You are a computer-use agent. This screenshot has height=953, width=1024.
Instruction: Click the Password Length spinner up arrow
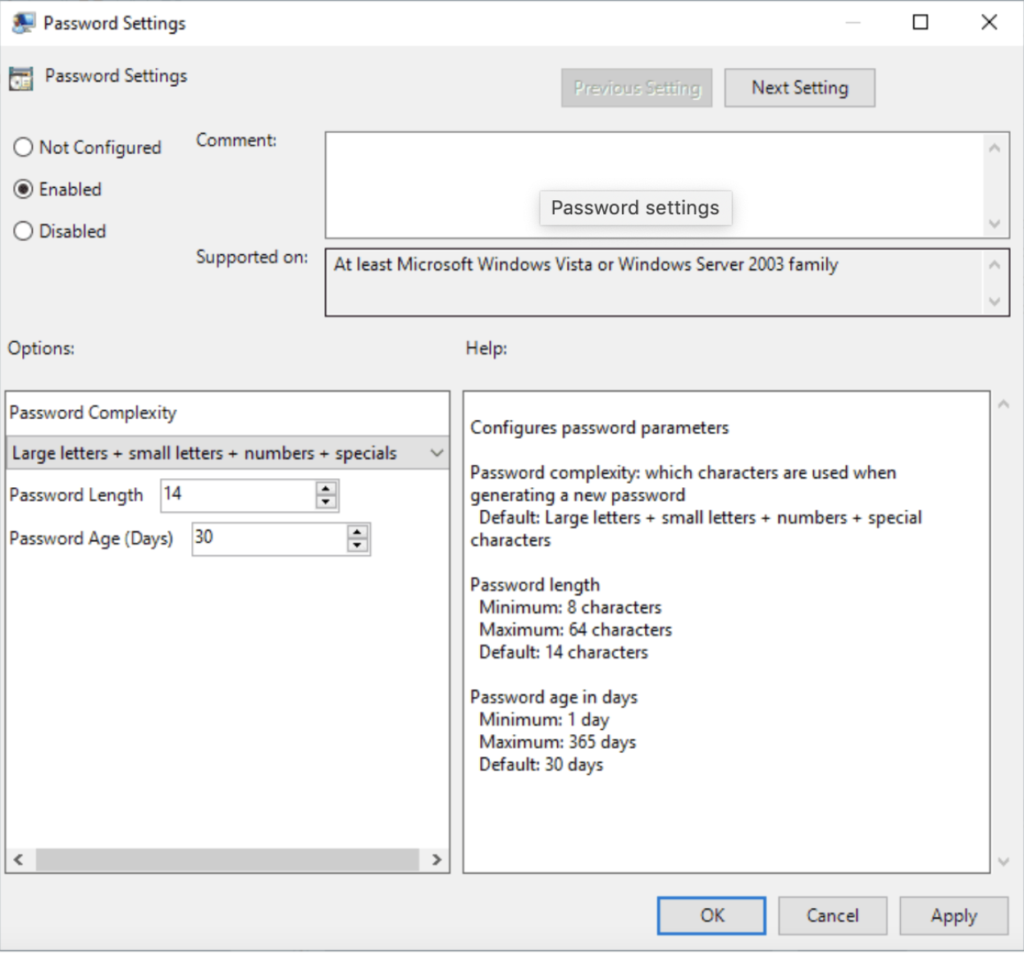tap(325, 489)
